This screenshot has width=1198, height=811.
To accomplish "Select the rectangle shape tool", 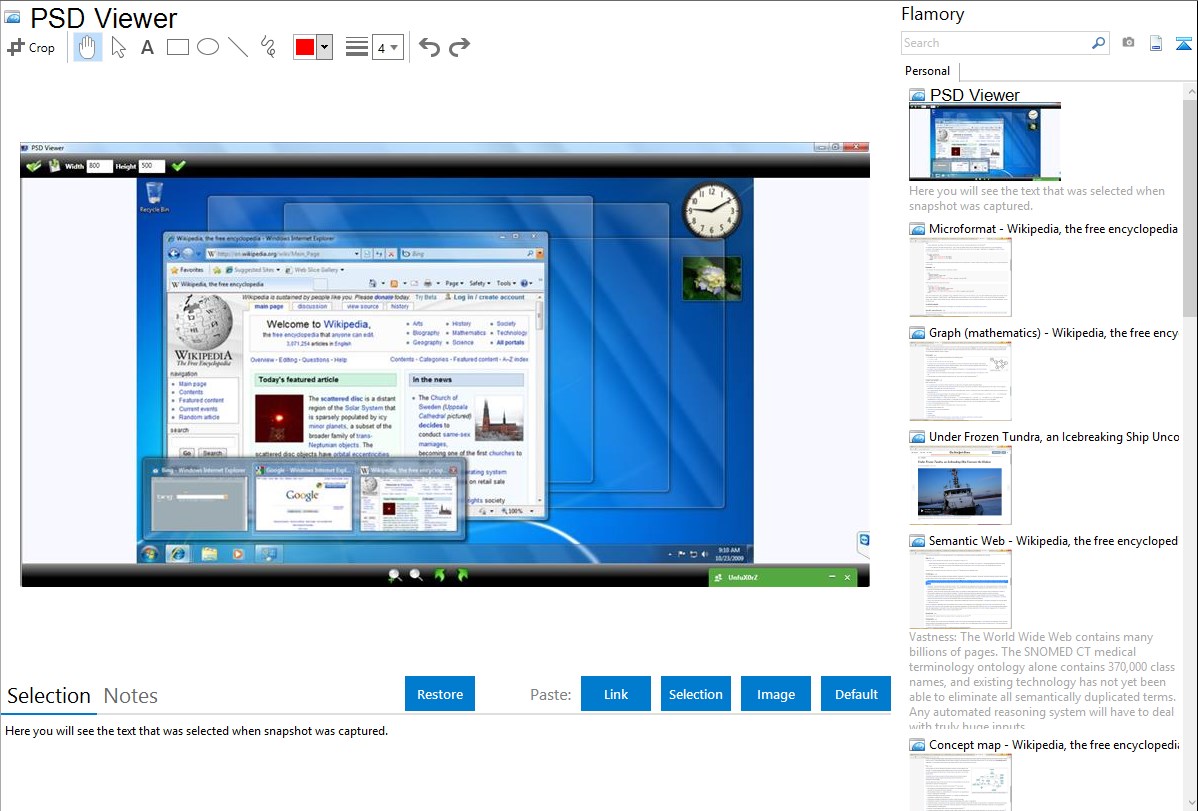I will pyautogui.click(x=177, y=47).
